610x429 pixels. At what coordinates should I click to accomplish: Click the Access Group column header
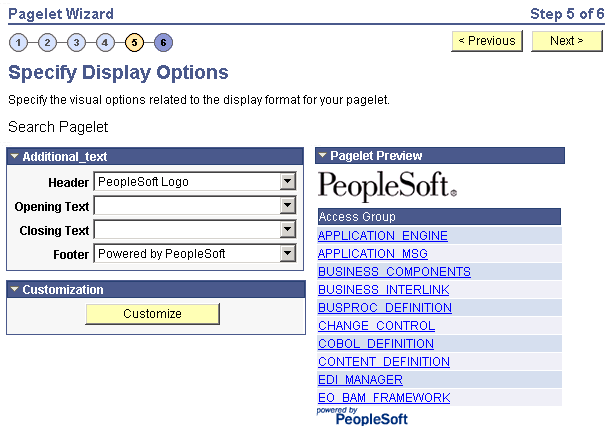coord(439,217)
